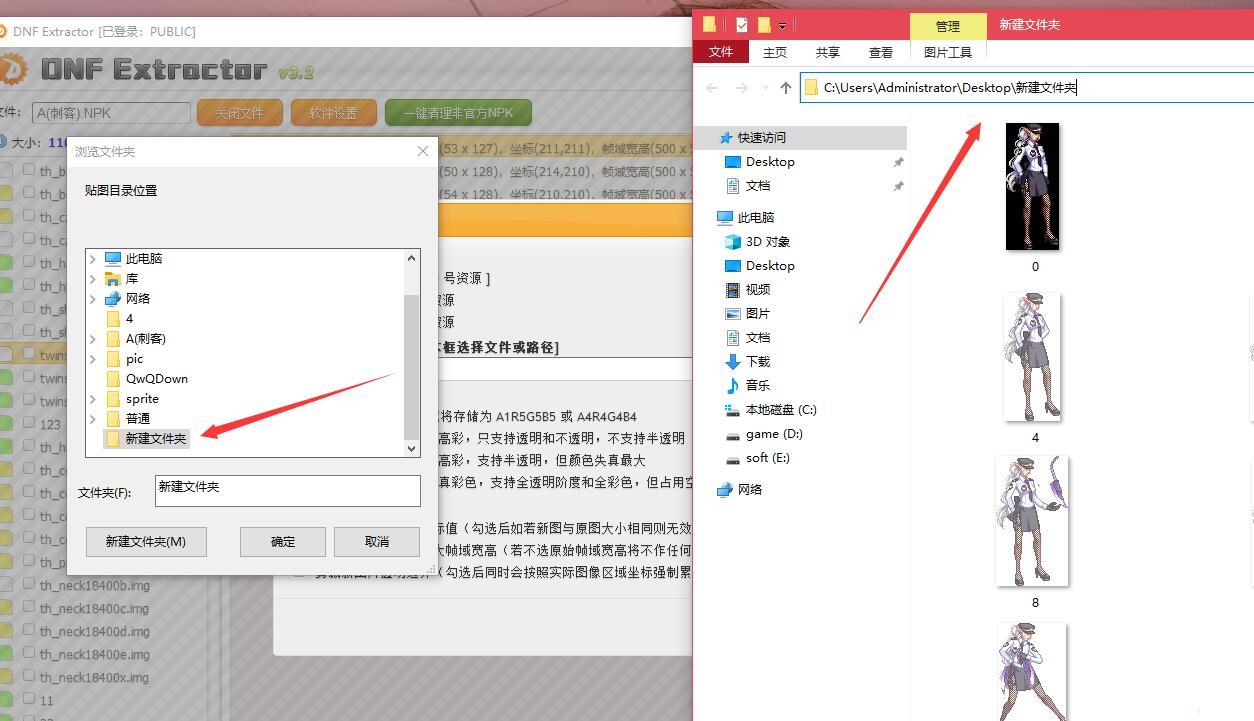Toggle checkbox for item 11
The image size is (1254, 721).
pos(29,700)
